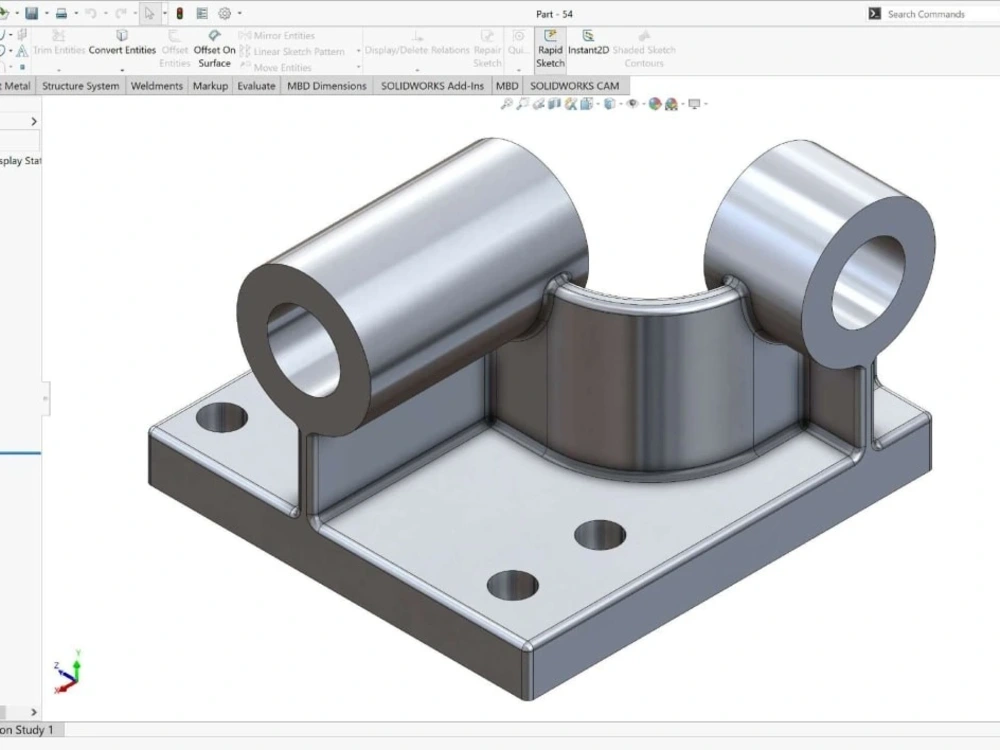Click the Shaded Sketch Contours icon
Screen dimensions: 1000x750
click(643, 49)
